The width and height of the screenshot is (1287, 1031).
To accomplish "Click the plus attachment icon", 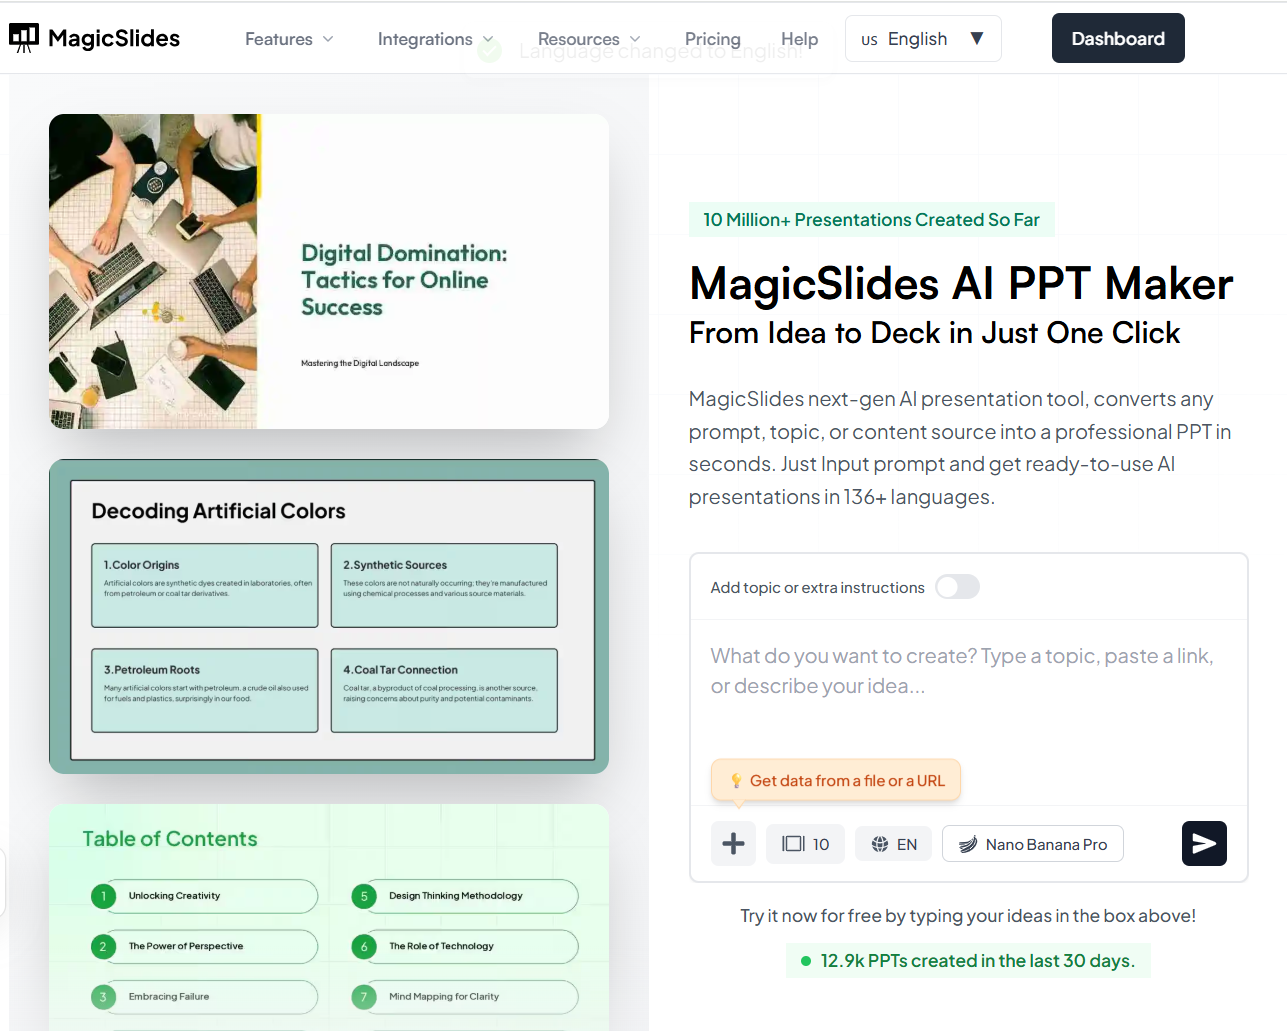I will (x=733, y=844).
